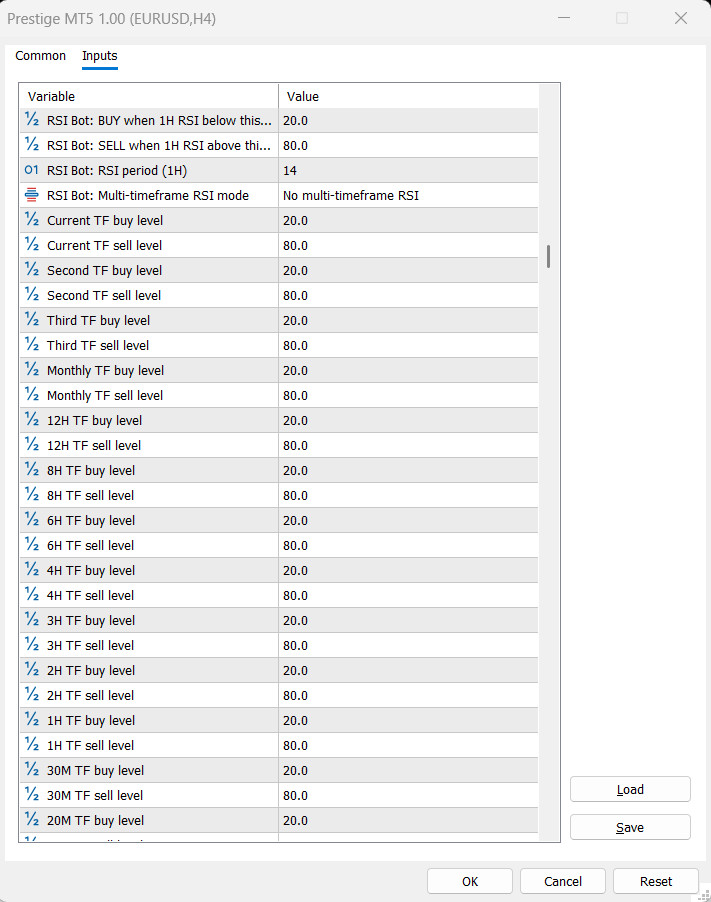Click the double-type icon beside RSI Bot BUY row
This screenshot has width=711, height=902.
pos(32,120)
